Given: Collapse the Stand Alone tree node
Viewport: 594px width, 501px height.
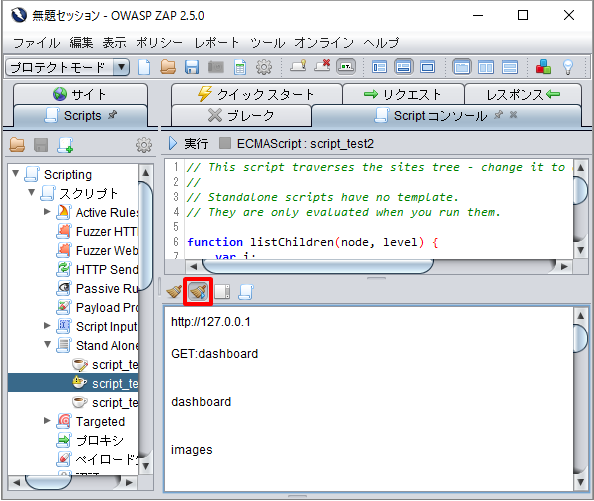Looking at the screenshot, I should coord(47,344).
